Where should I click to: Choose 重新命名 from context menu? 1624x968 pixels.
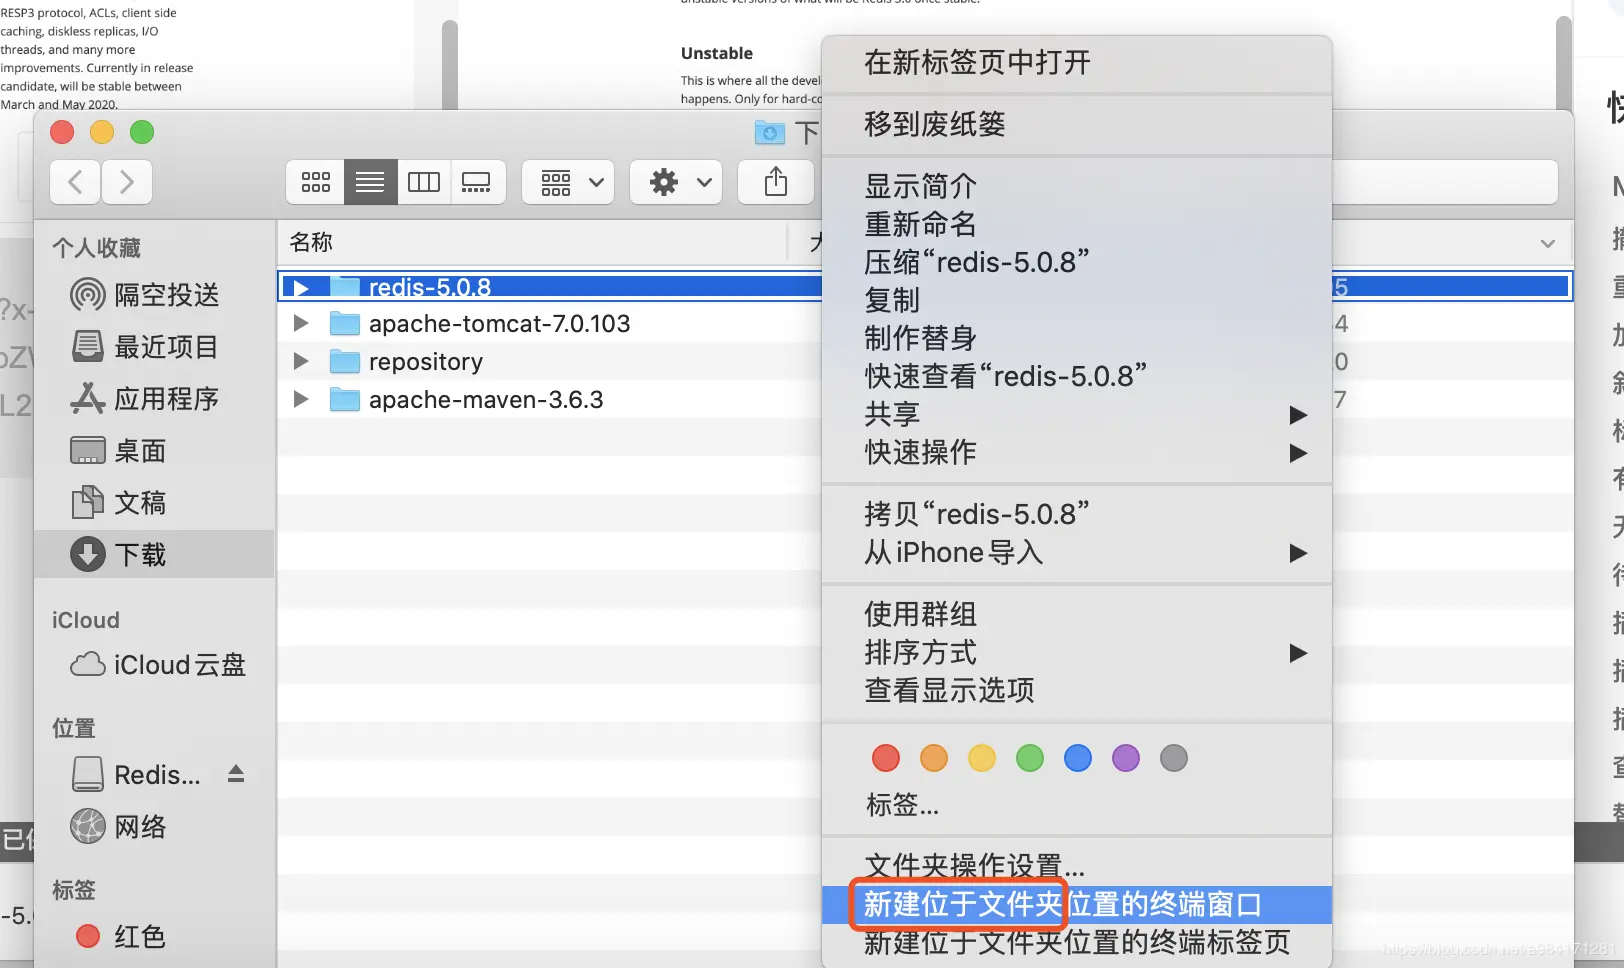point(1077,224)
